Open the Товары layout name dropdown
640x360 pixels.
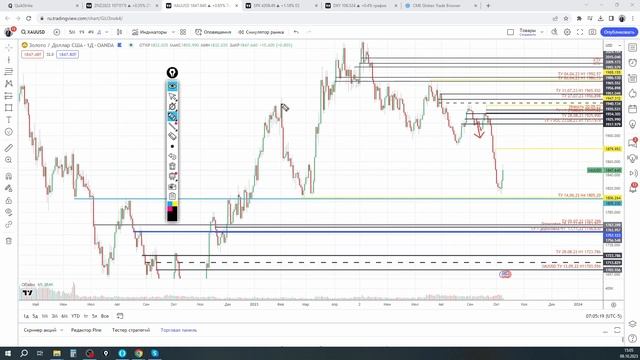pos(531,32)
